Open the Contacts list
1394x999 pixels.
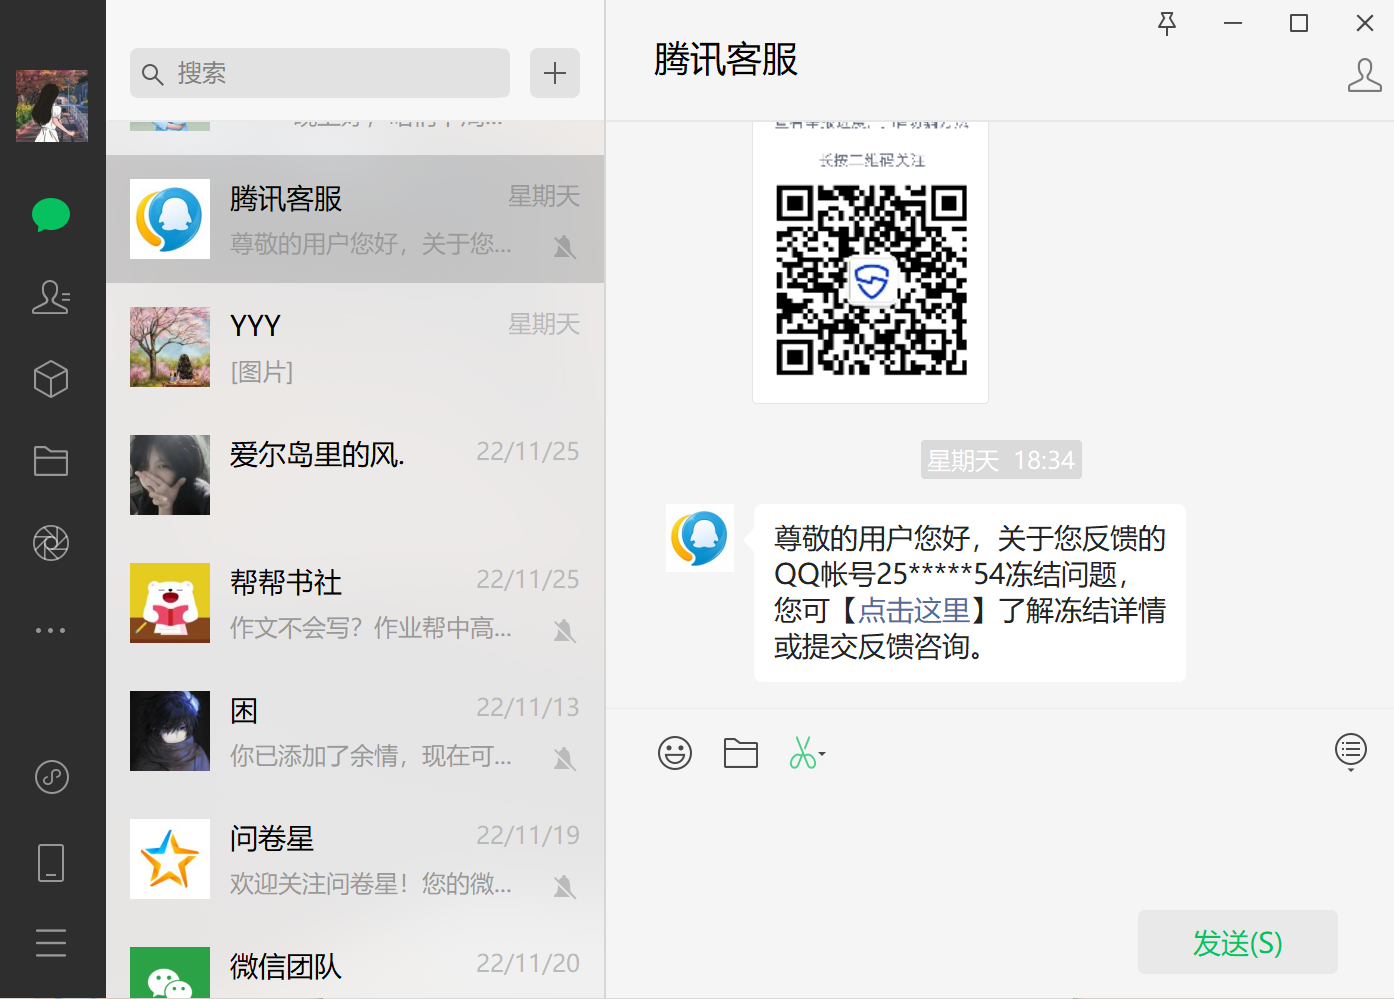(x=51, y=297)
